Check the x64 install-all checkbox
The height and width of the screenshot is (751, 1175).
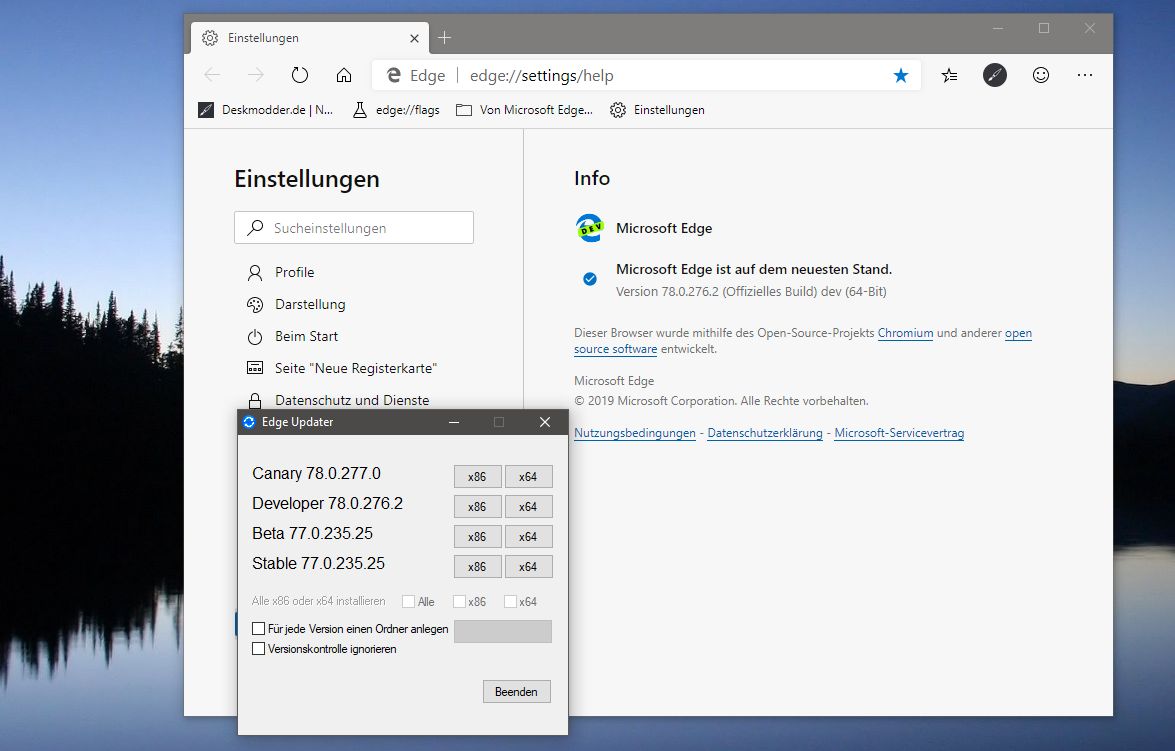510,601
